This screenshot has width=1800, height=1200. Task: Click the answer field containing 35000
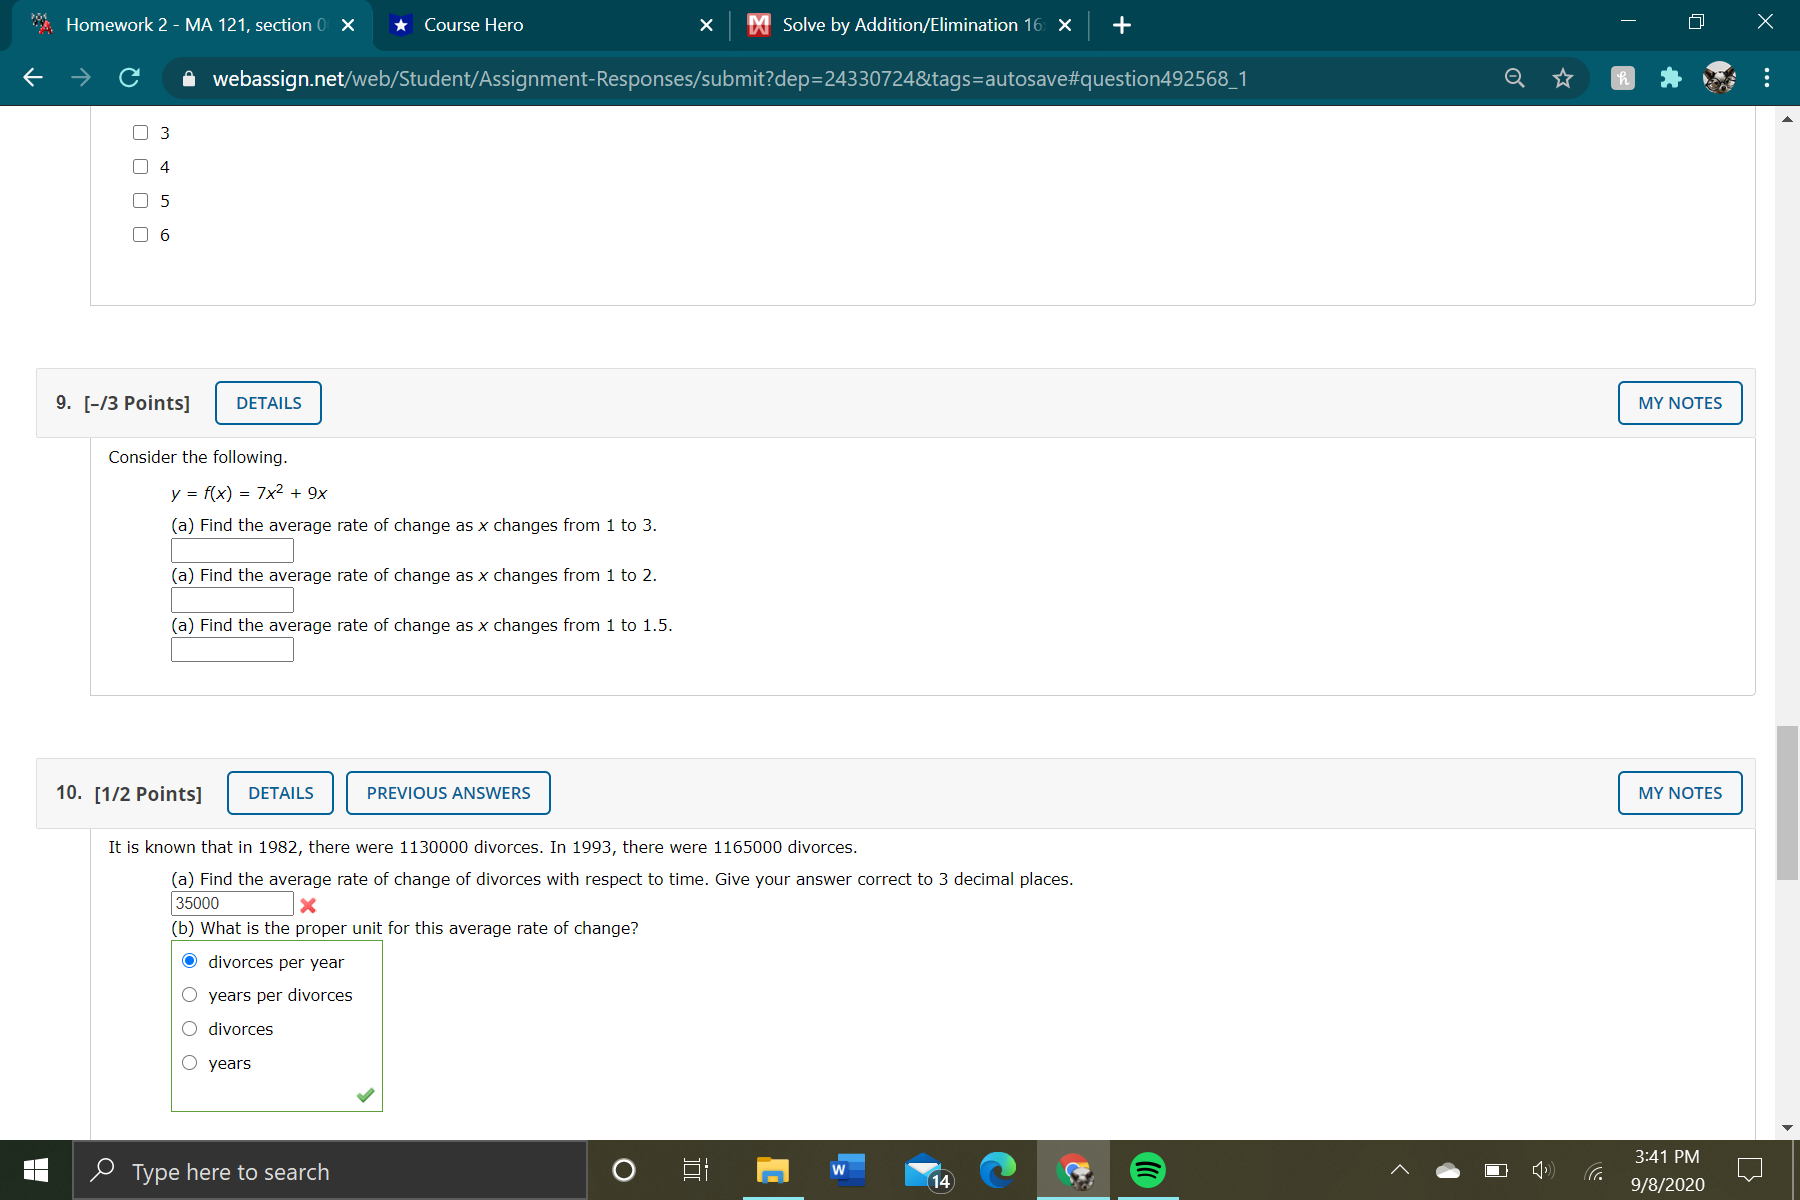pos(231,902)
